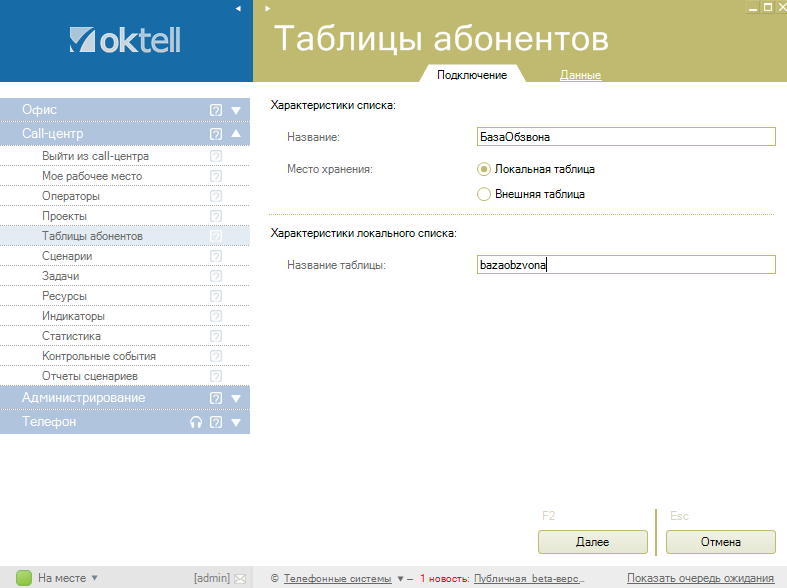Click help icon beside Операторы item

[216, 196]
